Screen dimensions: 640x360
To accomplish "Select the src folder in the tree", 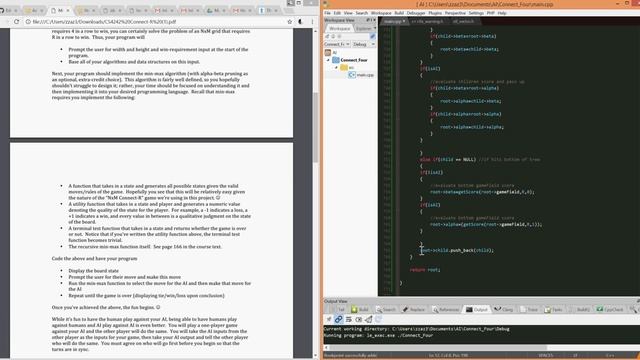I will pos(347,67).
